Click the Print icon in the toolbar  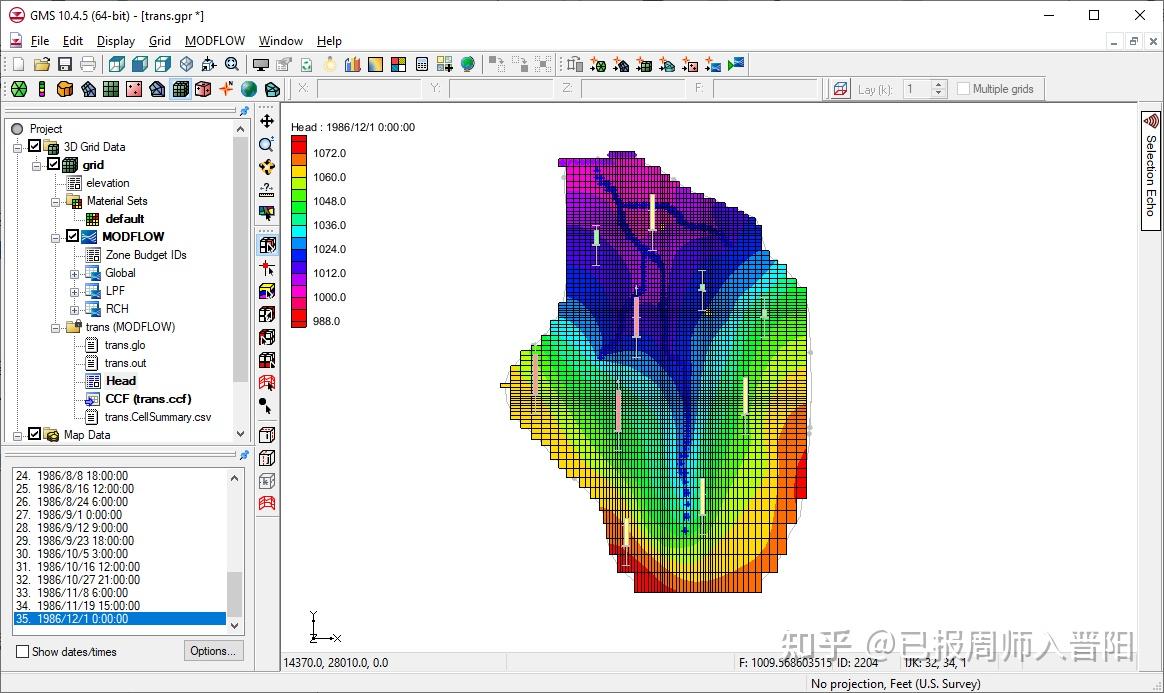pyautogui.click(x=88, y=65)
